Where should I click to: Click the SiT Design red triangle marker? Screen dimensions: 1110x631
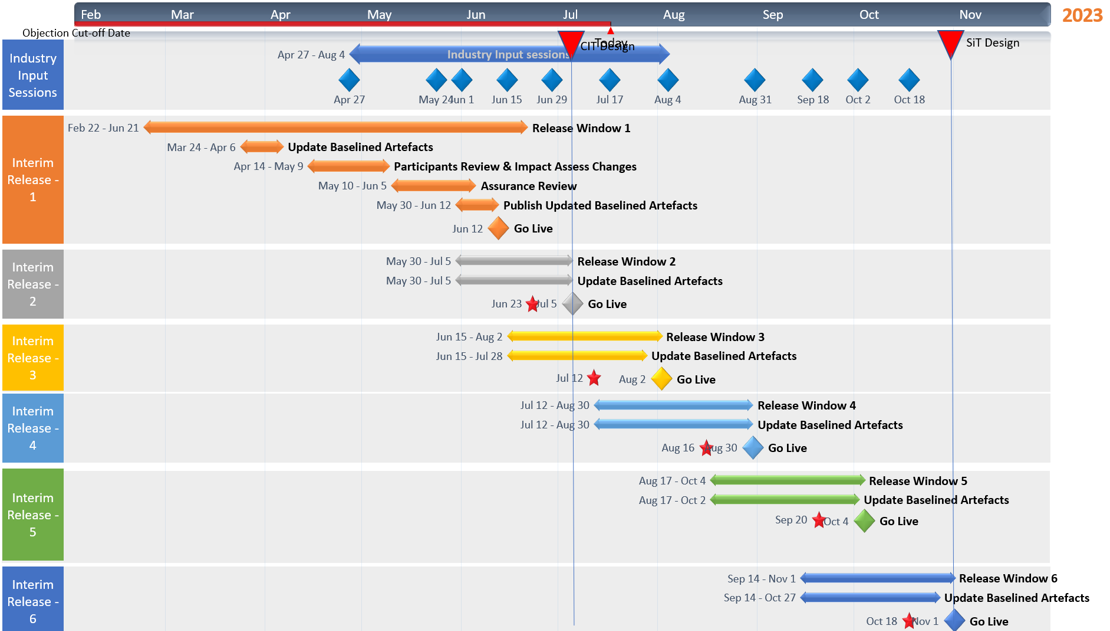950,44
